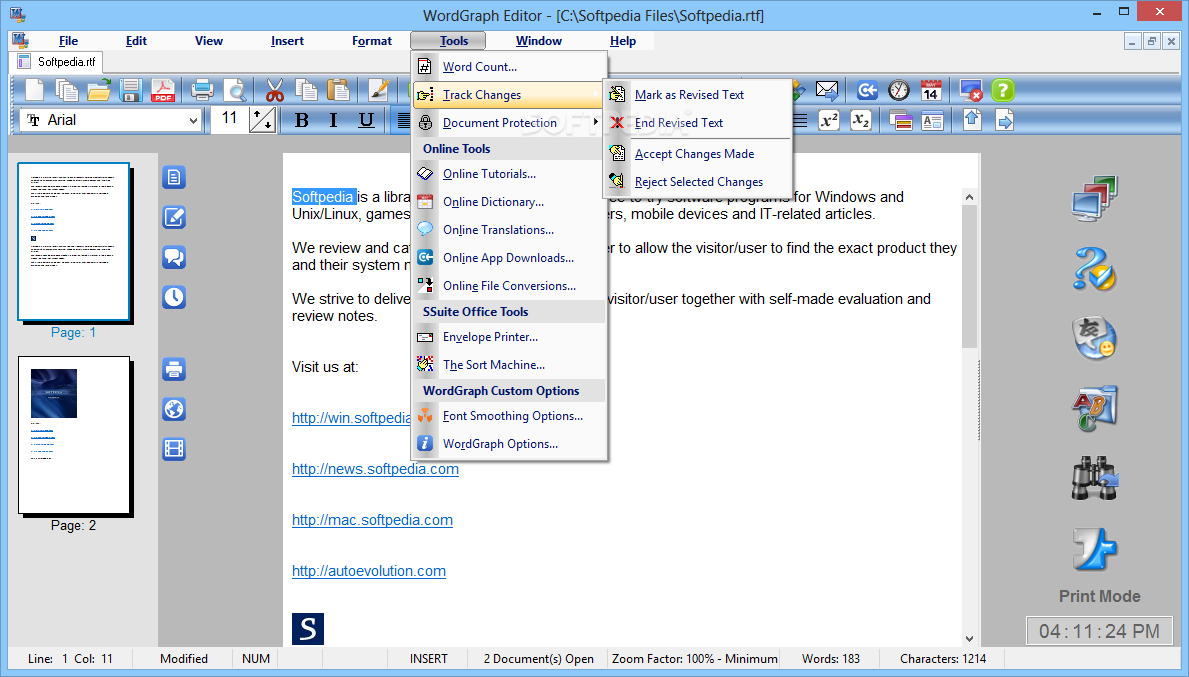This screenshot has height=677, width=1189.
Task: Click the blue clock sidebar icon
Action: (x=174, y=297)
